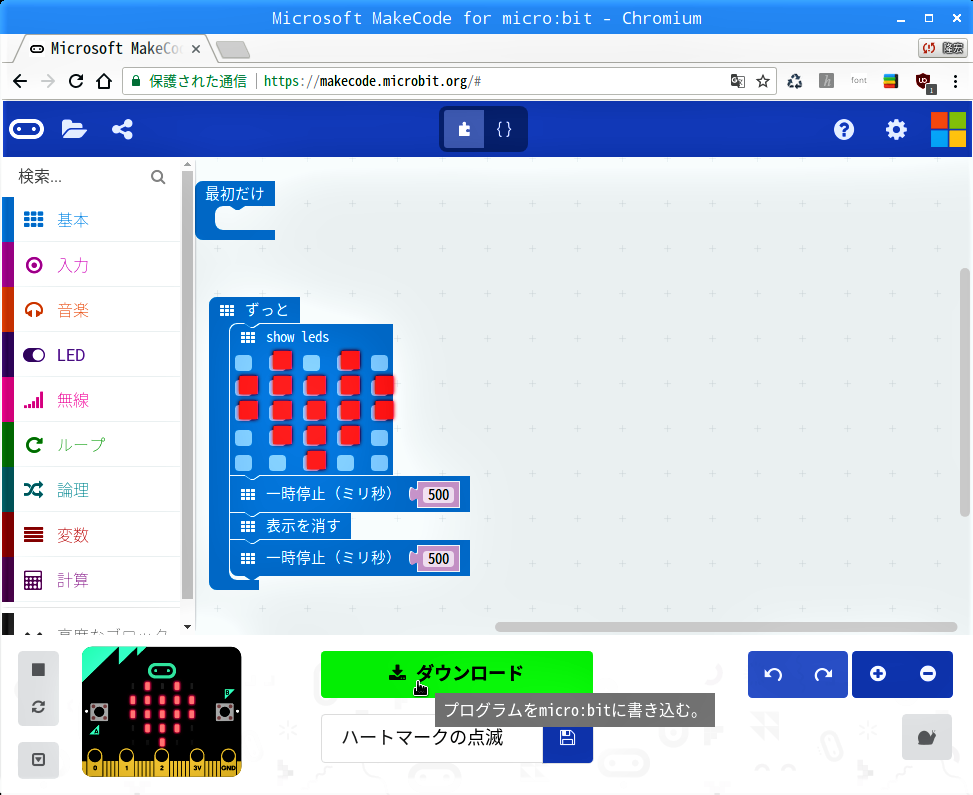
Task: Zoom in the workspace
Action: click(x=877, y=674)
